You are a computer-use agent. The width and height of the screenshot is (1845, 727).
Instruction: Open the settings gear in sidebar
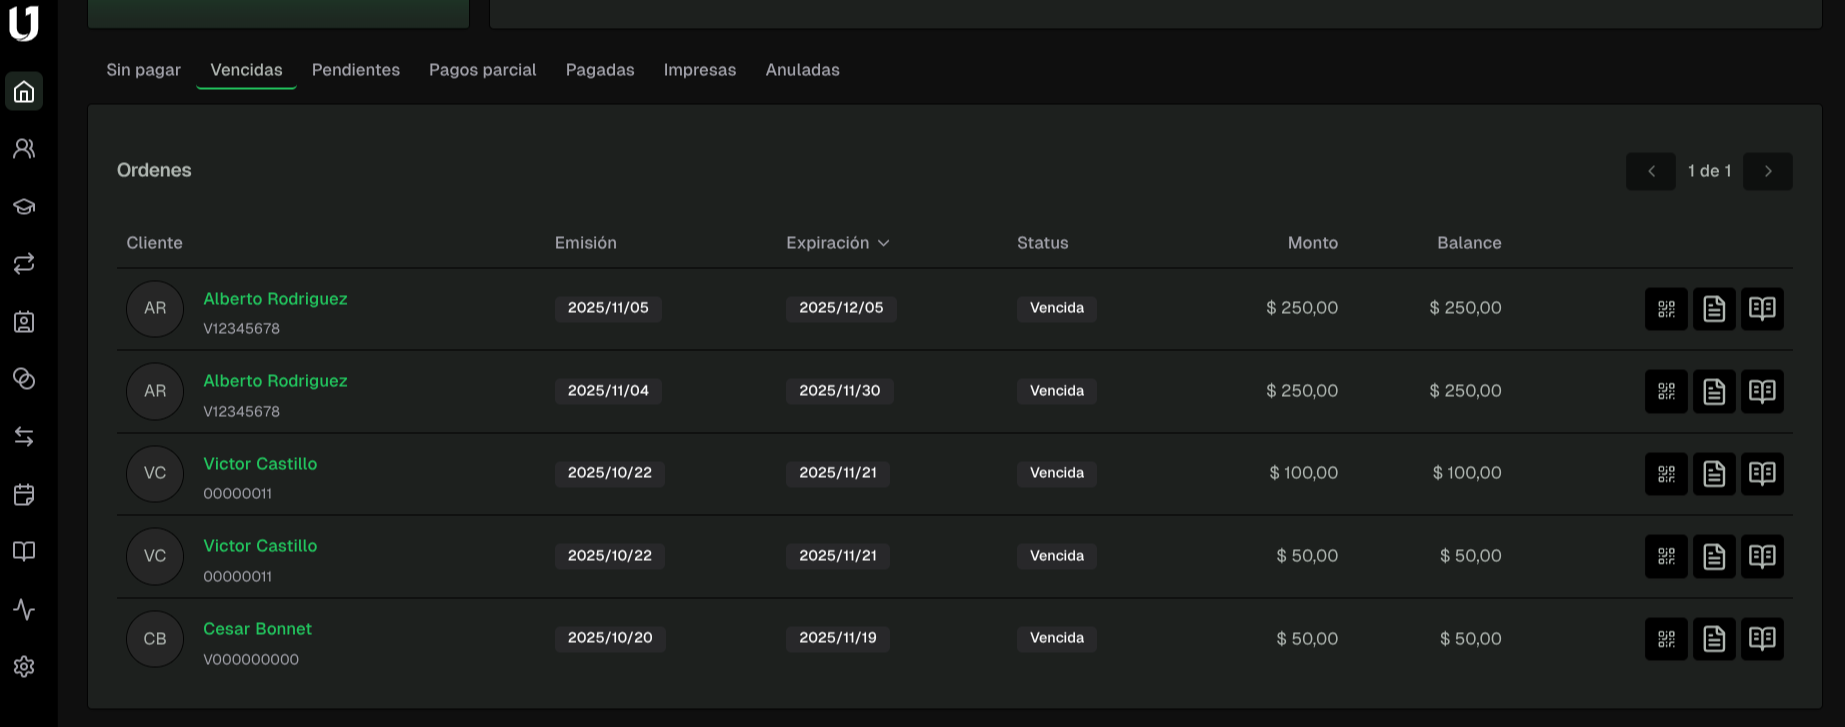tap(24, 667)
